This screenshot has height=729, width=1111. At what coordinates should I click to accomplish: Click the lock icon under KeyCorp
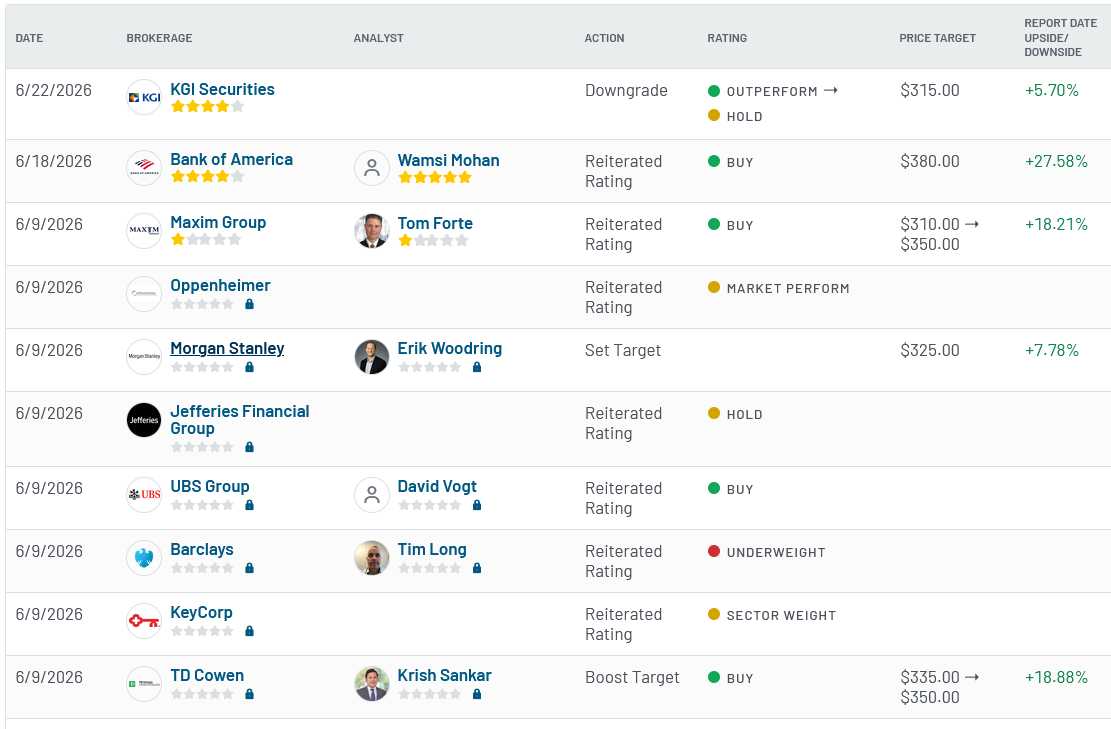coord(249,631)
